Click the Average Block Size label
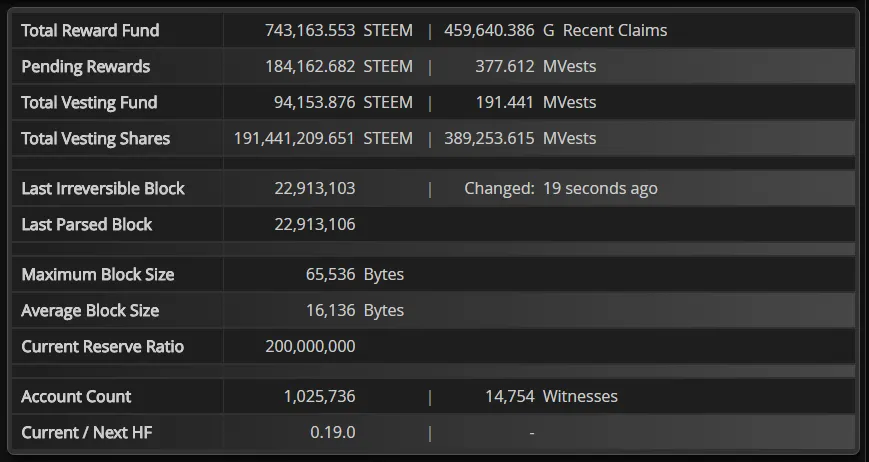Image resolution: width=869 pixels, height=462 pixels. [x=90, y=310]
